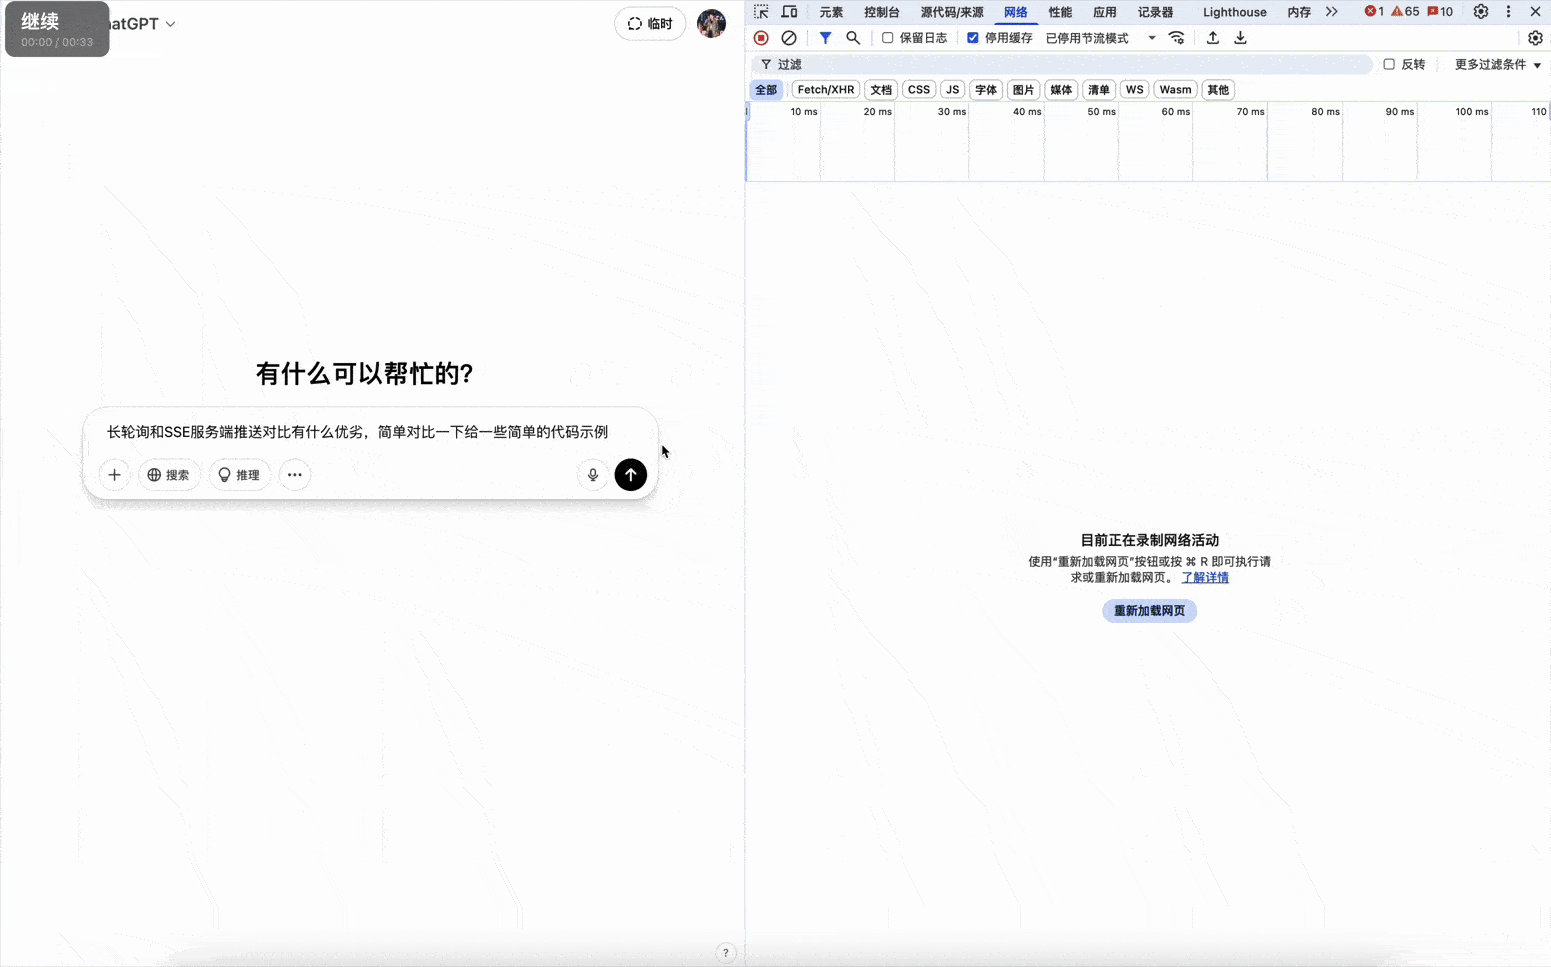1551x967 pixels.
Task: Check the 反转 filter checkbox
Action: tap(1389, 63)
